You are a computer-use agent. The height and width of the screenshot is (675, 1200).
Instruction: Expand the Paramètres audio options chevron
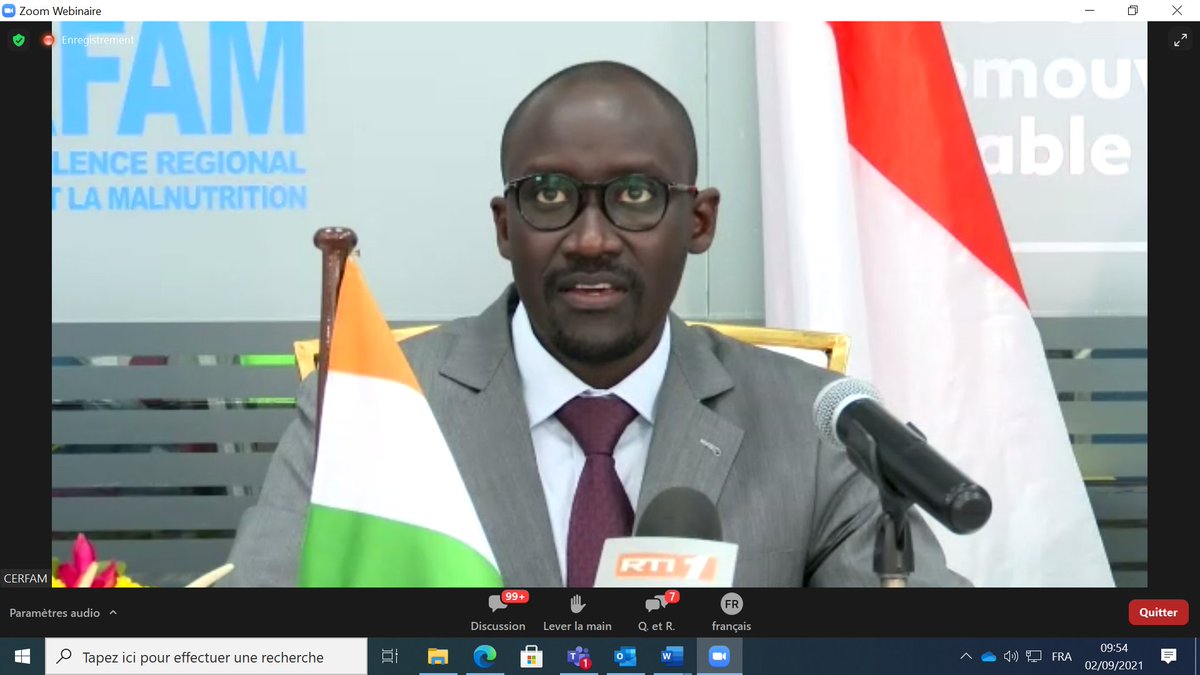pyautogui.click(x=113, y=613)
